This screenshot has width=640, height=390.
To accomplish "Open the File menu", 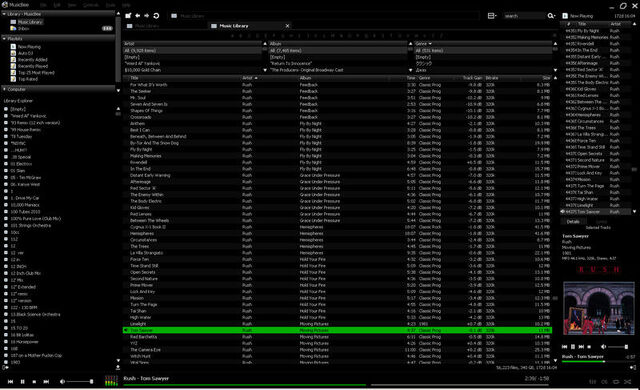I will point(43,5).
